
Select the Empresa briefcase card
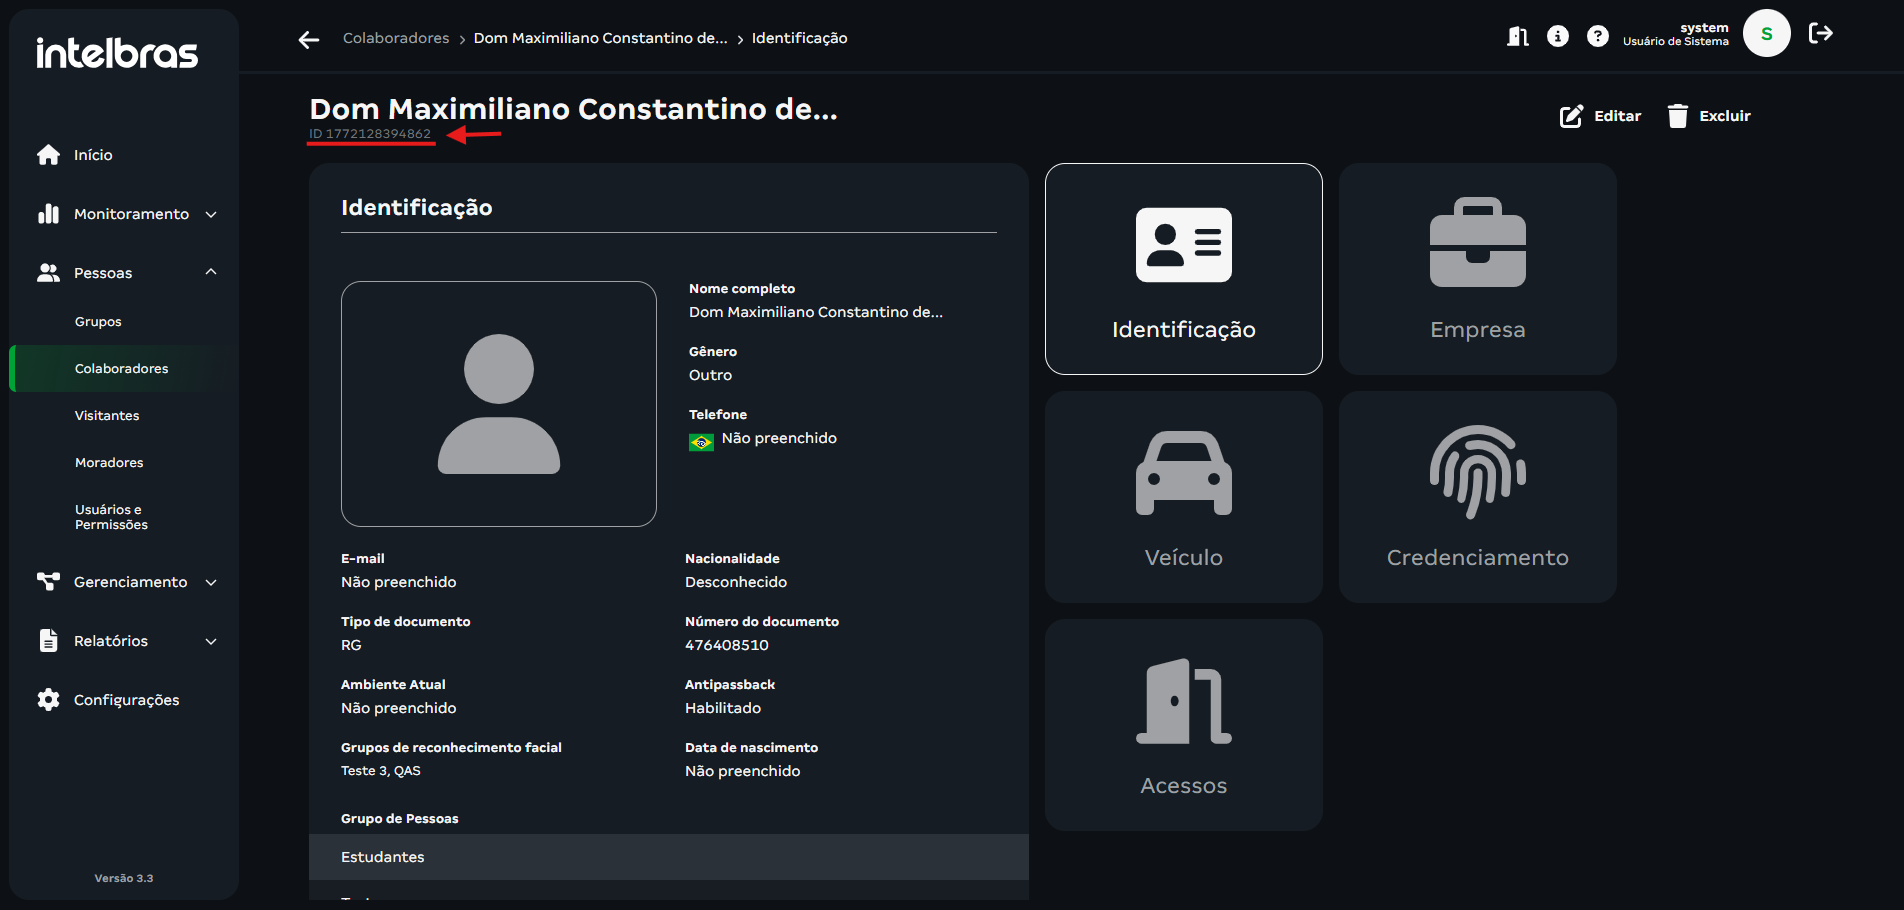pyautogui.click(x=1477, y=269)
